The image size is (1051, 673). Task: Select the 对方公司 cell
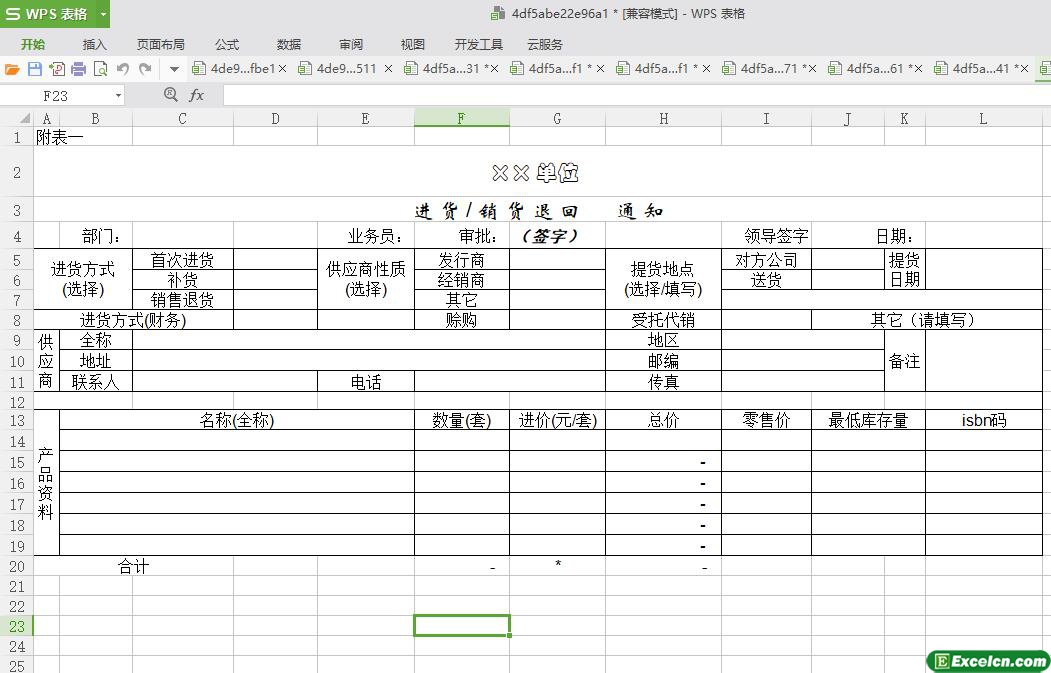766,259
